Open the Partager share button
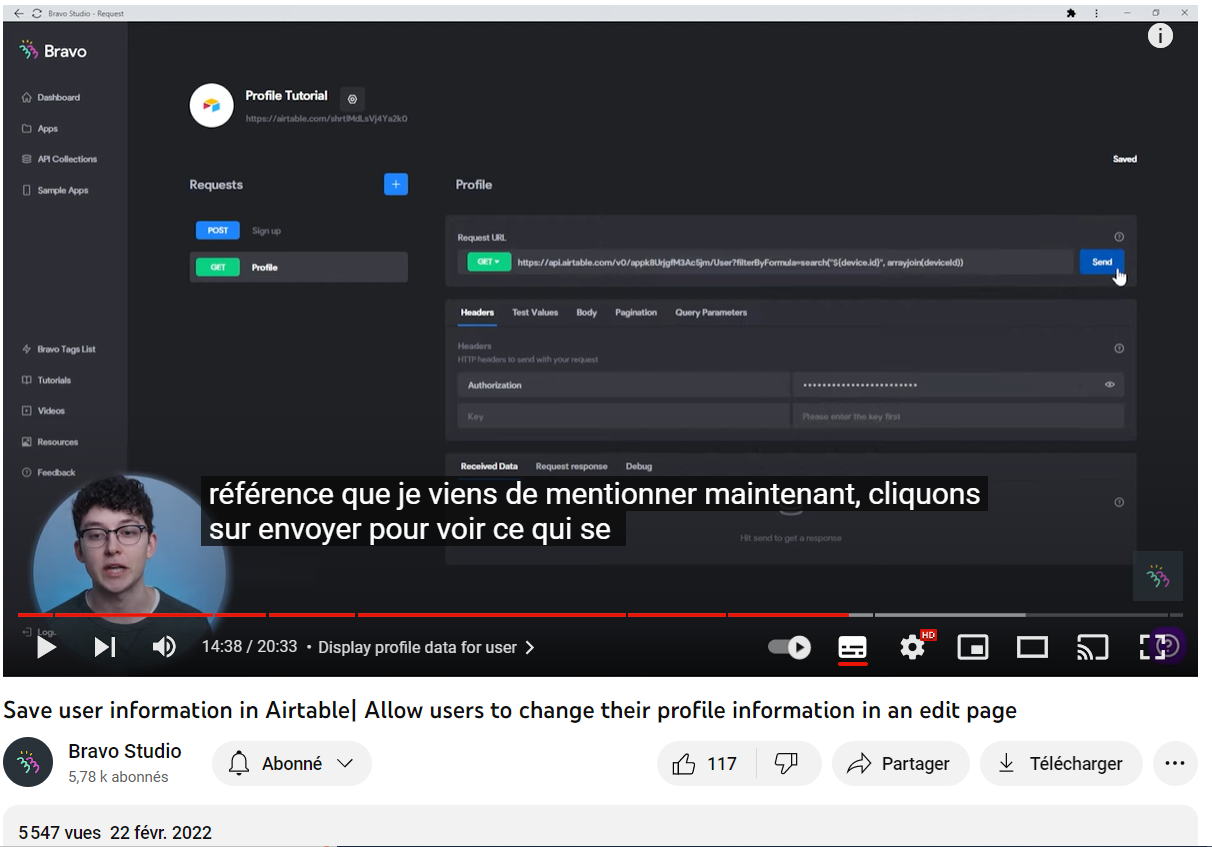This screenshot has height=847, width=1212. tap(900, 764)
